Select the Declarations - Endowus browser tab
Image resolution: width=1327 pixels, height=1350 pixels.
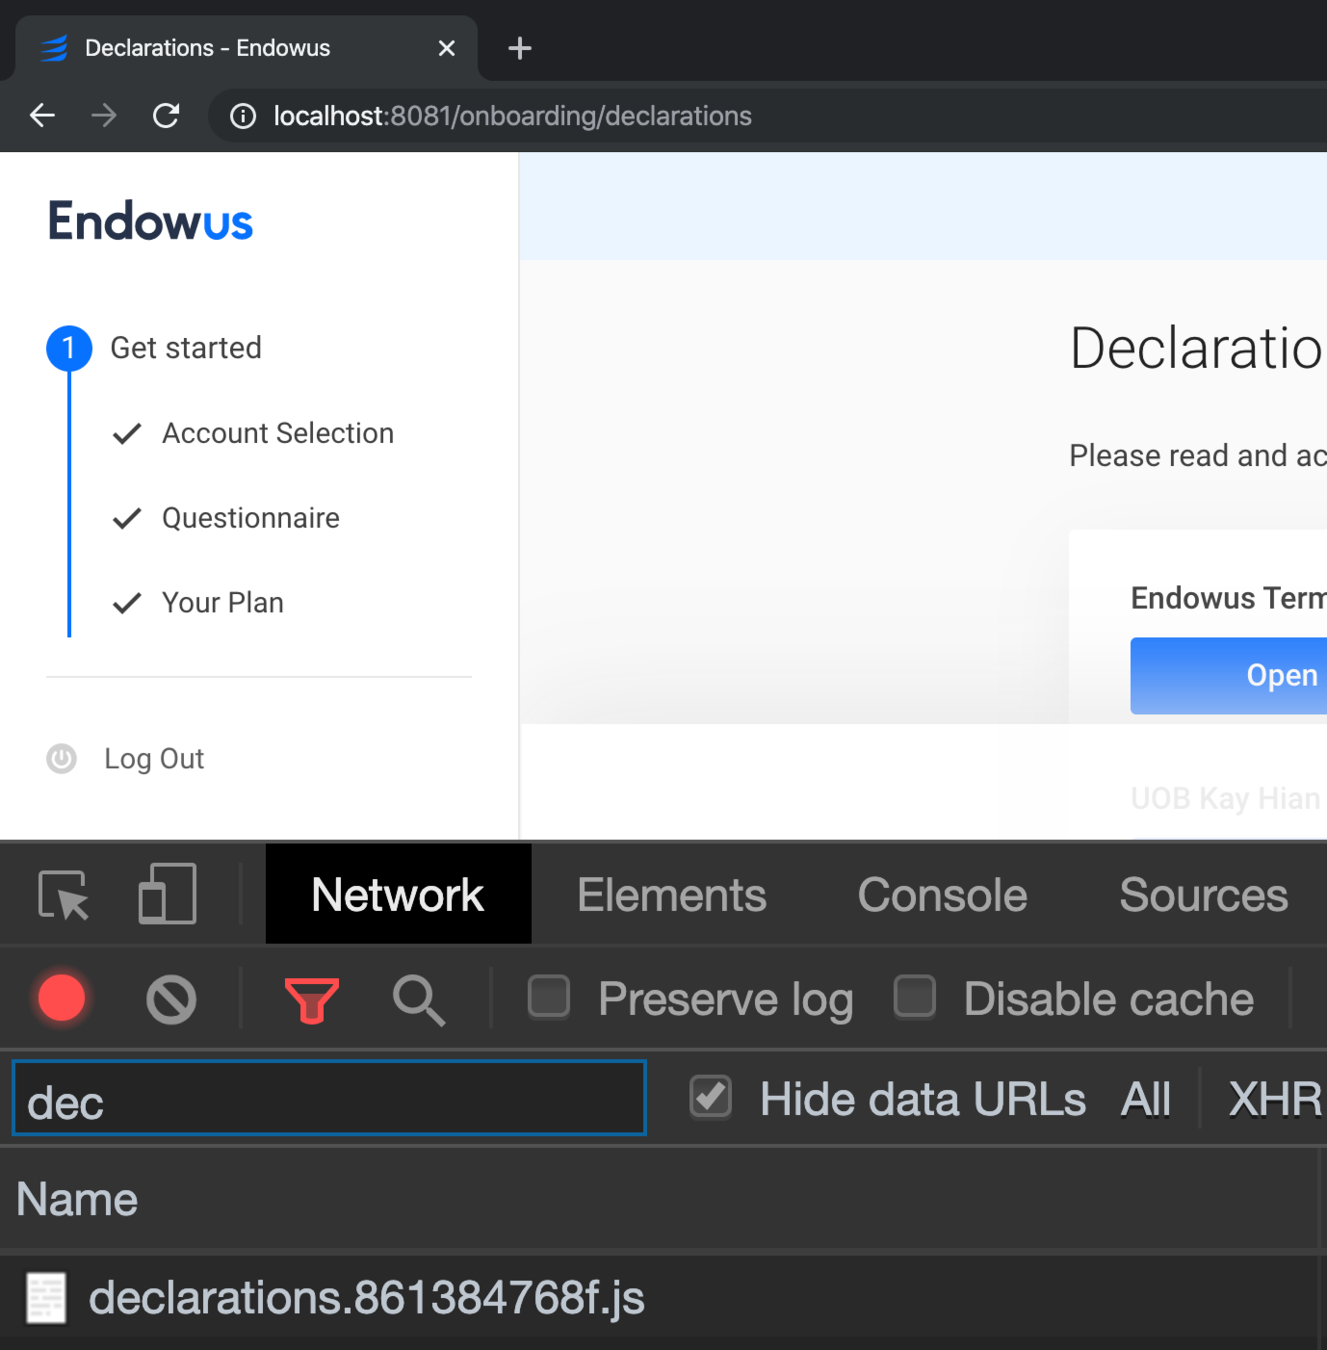[247, 48]
